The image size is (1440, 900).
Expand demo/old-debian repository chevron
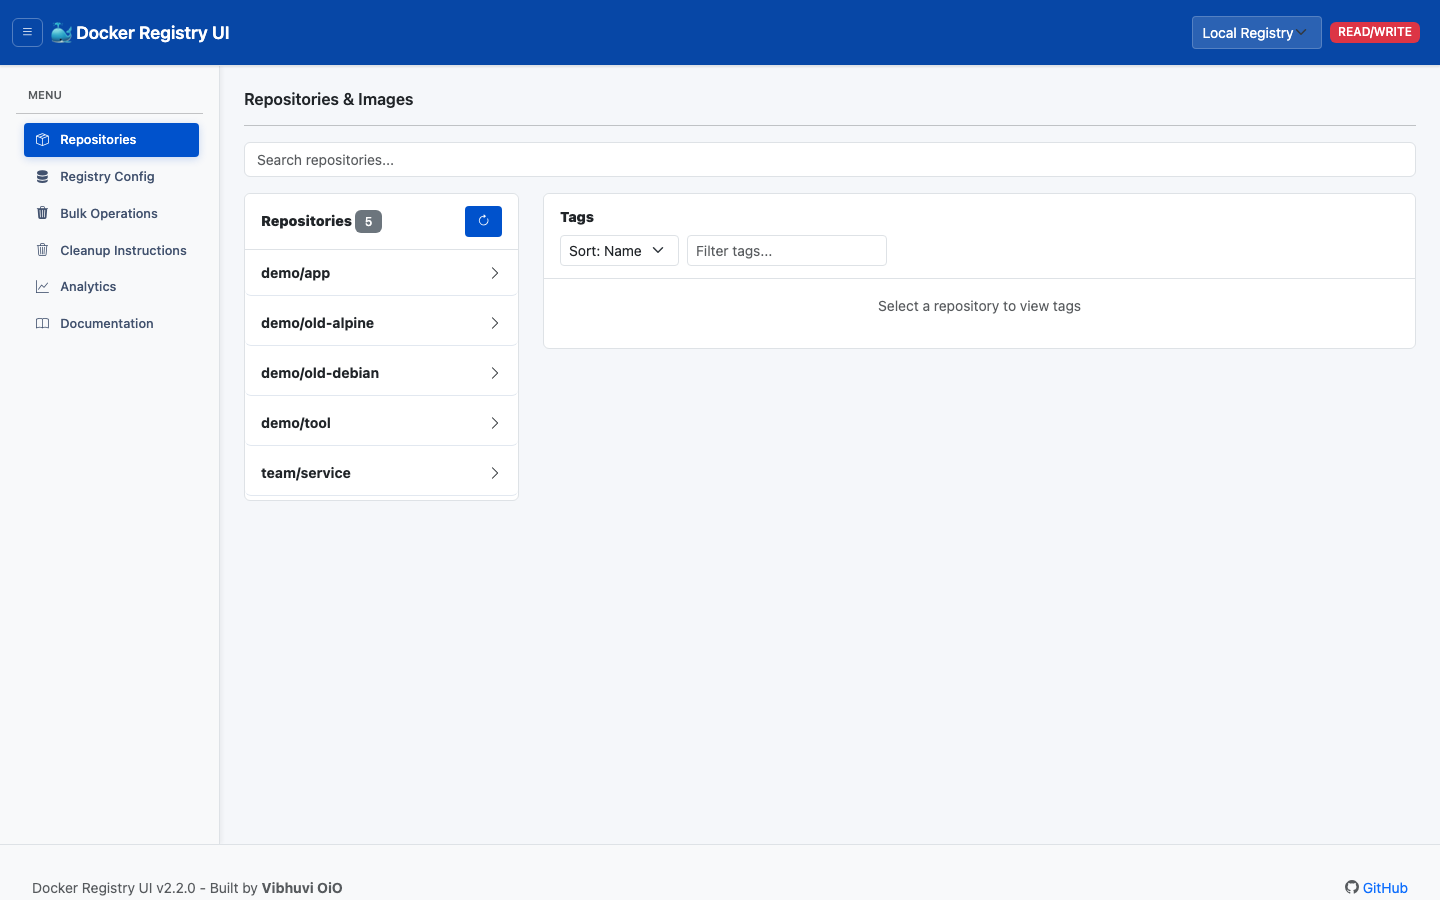pyautogui.click(x=494, y=373)
